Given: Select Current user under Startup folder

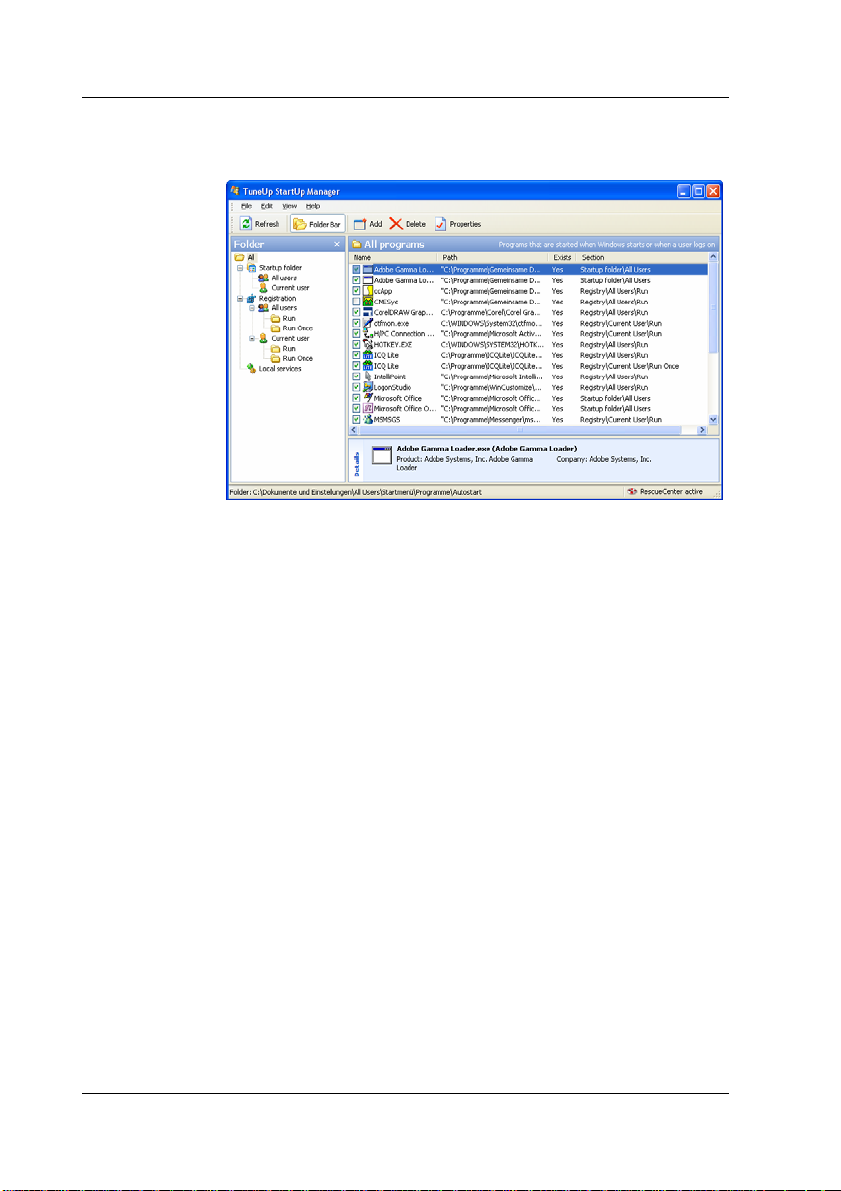Looking at the screenshot, I should coord(284,288).
